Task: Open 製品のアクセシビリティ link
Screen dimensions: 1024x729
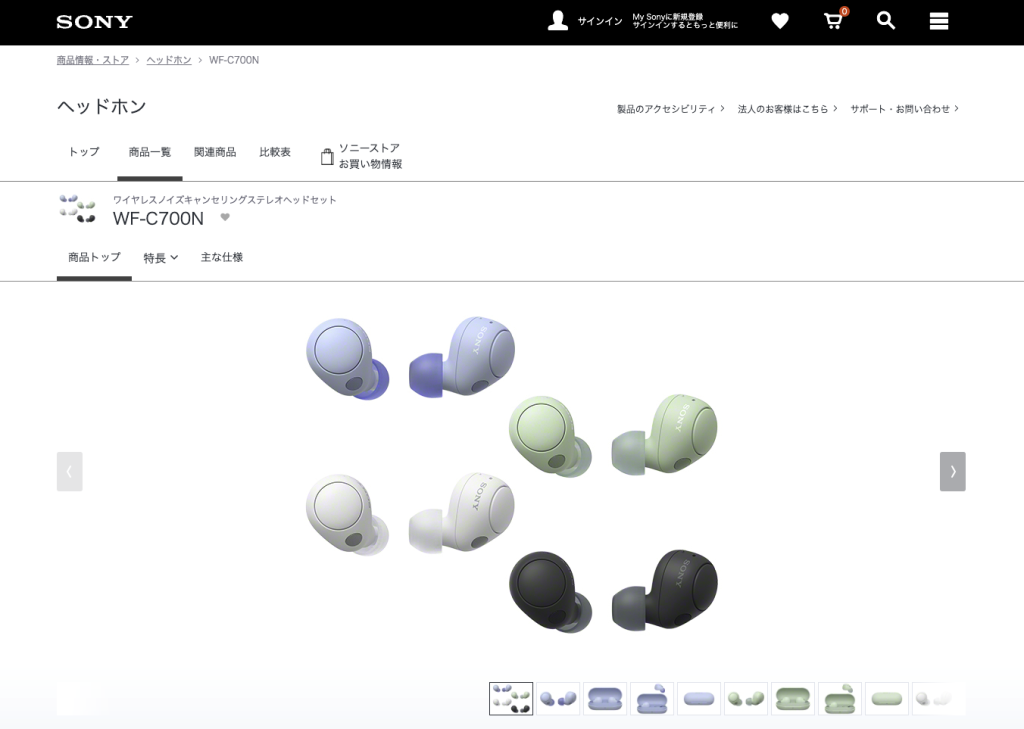Action: point(670,109)
